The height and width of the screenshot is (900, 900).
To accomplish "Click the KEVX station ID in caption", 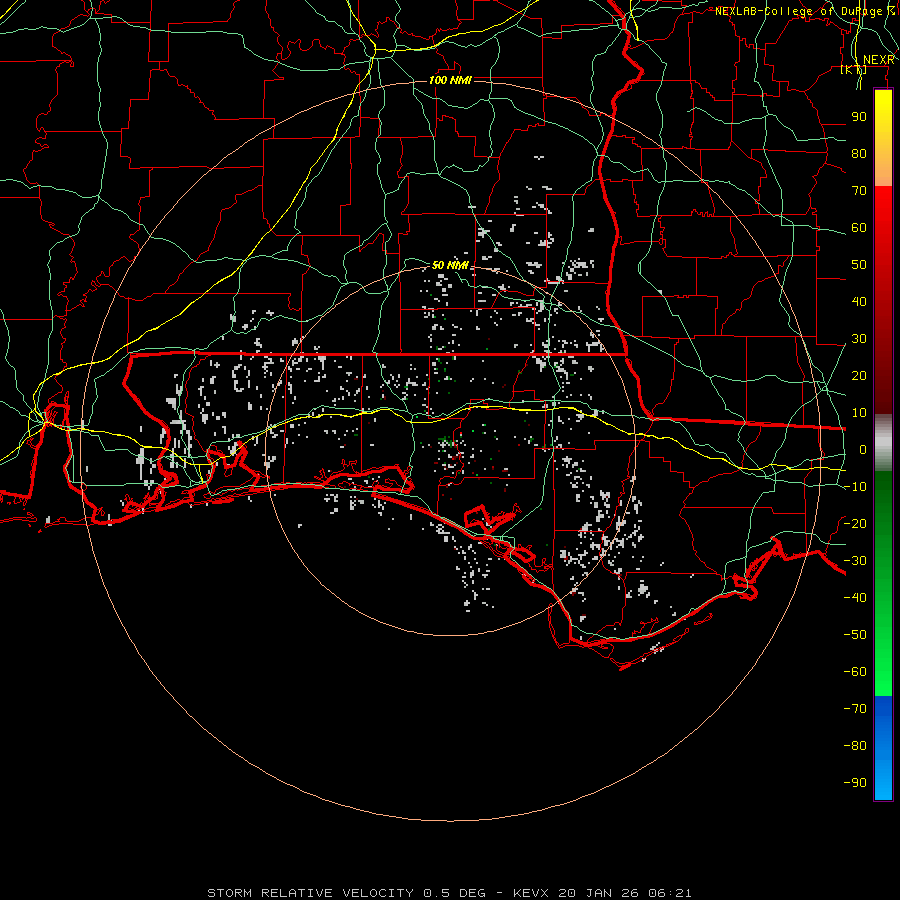I will click(x=532, y=892).
